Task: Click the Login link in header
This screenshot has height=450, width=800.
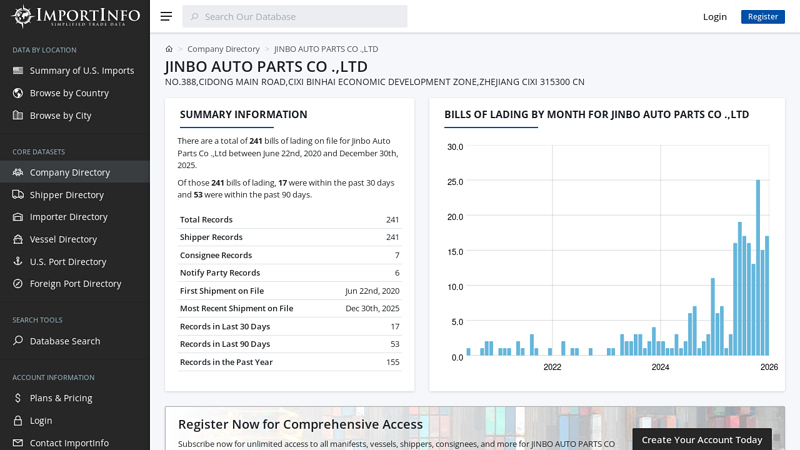Action: (715, 16)
